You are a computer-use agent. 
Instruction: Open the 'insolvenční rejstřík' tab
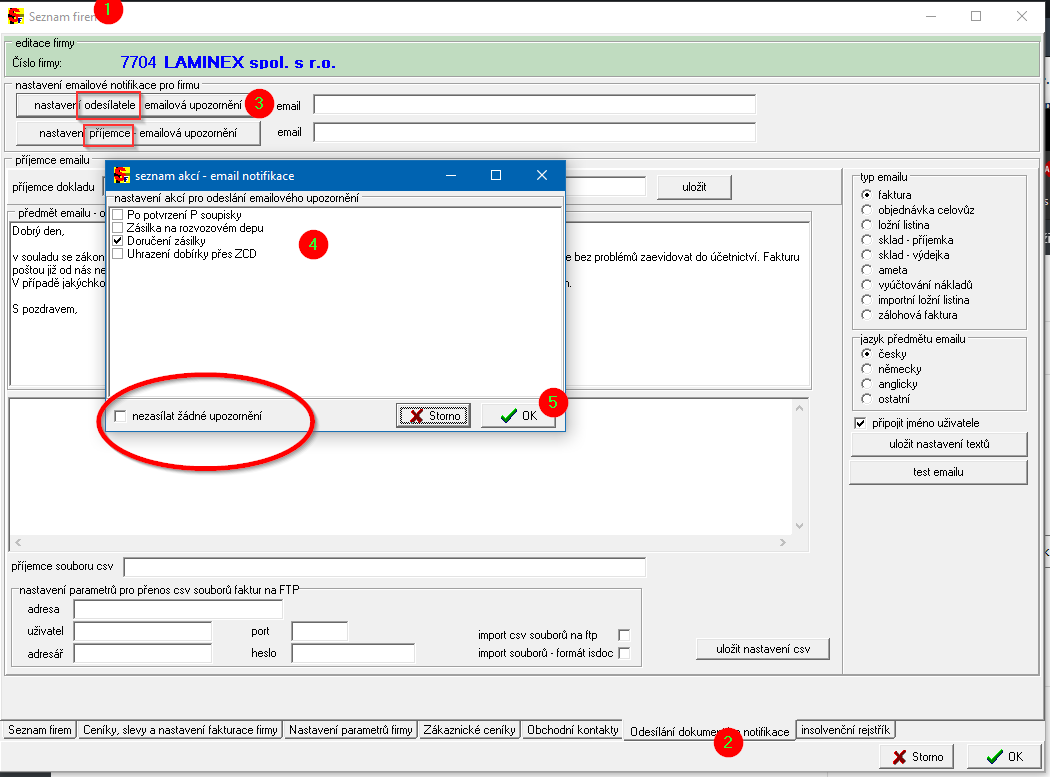pos(845,730)
